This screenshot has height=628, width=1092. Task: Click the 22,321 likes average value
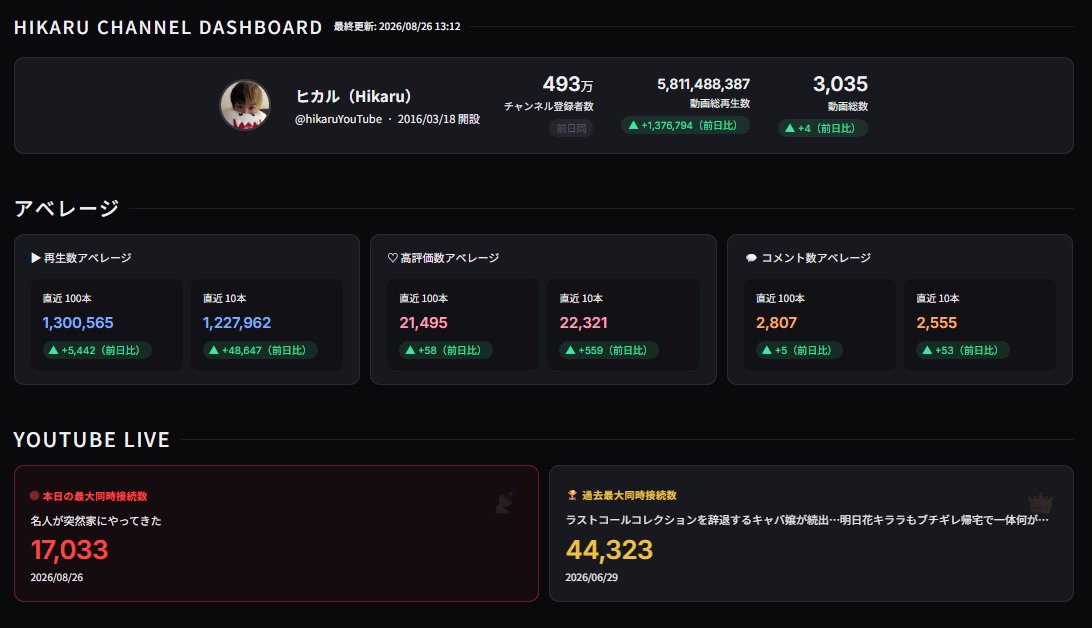pyautogui.click(x=584, y=323)
